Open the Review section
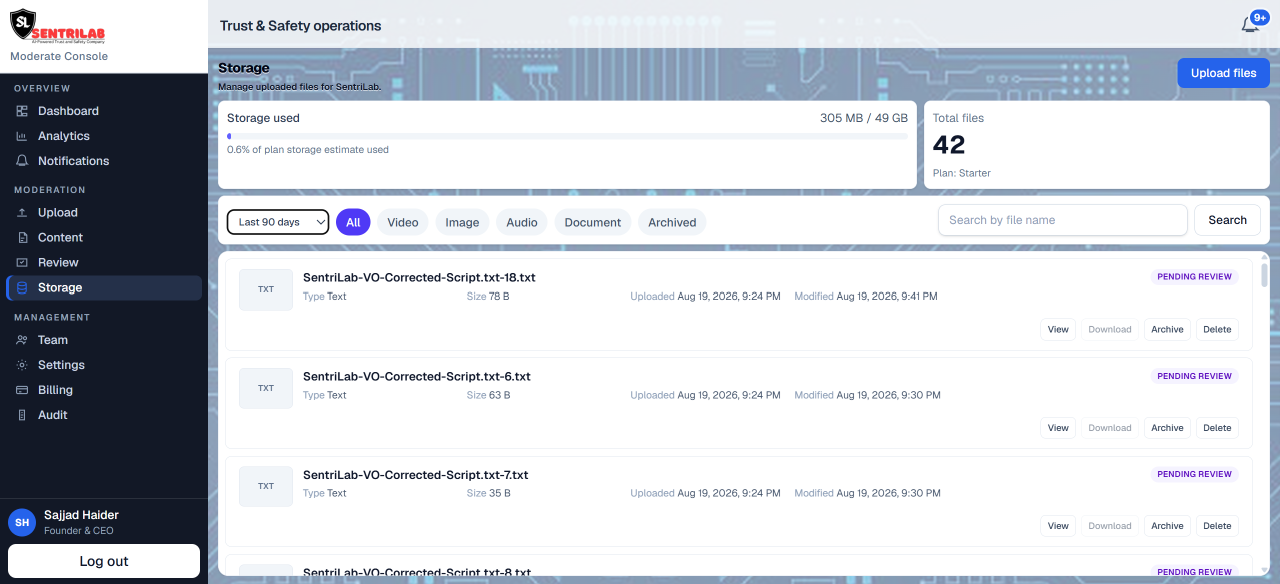This screenshot has height=584, width=1280. click(x=104, y=263)
